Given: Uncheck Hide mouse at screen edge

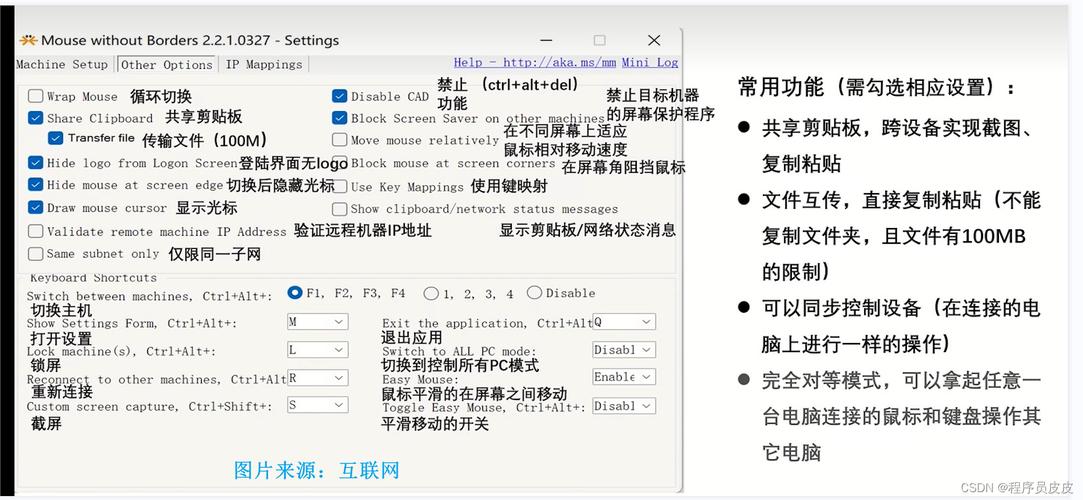Looking at the screenshot, I should coord(36,185).
